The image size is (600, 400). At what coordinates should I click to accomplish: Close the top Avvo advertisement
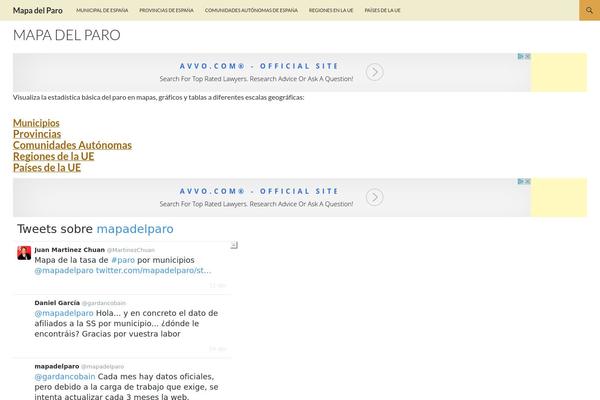pos(528,56)
